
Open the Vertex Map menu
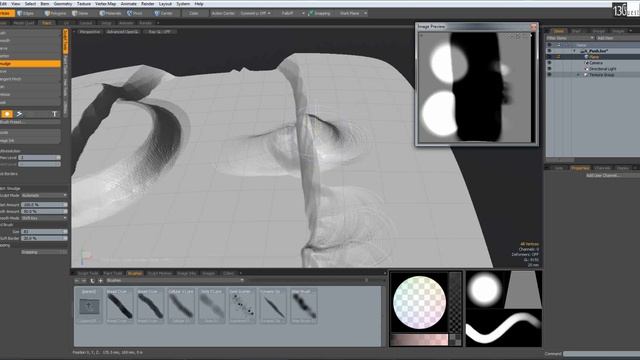pos(106,4)
